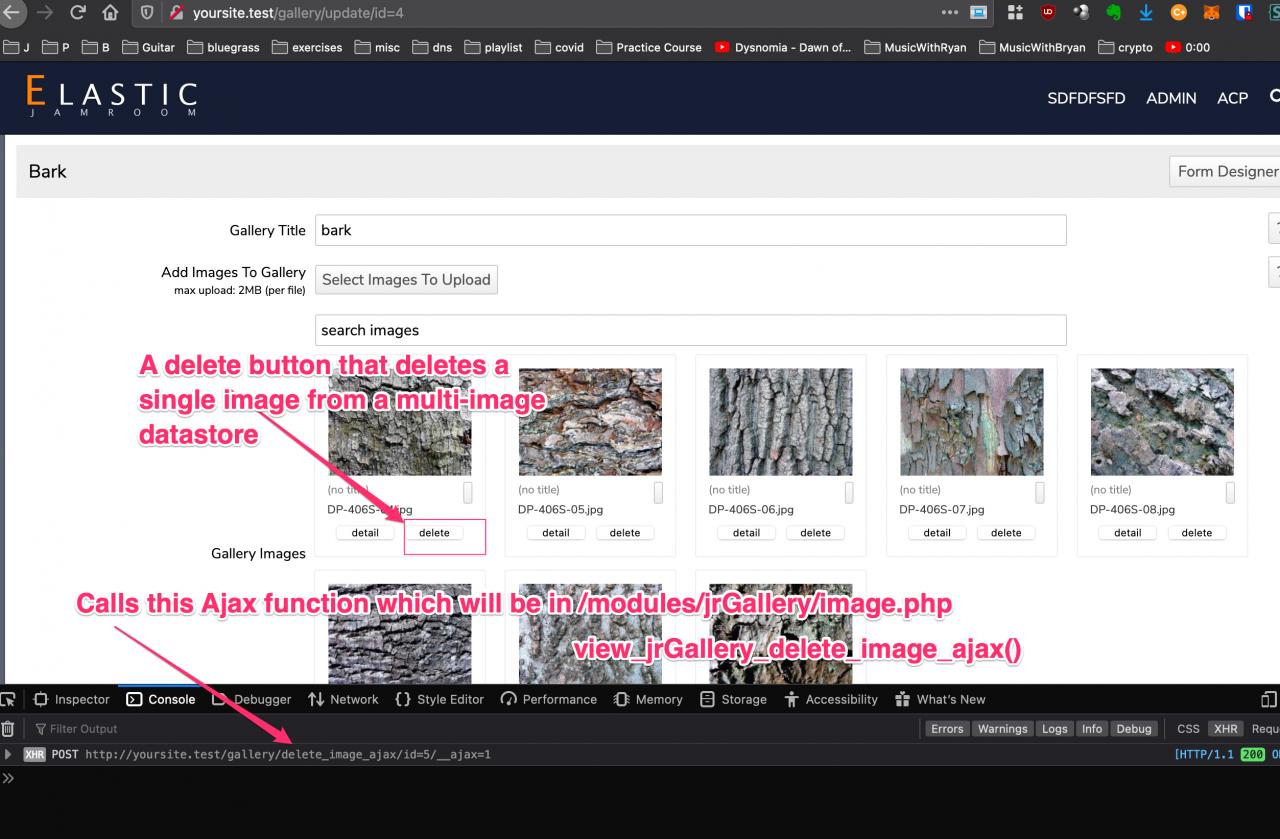
Task: Click the Select Images To Upload button
Action: (406, 280)
